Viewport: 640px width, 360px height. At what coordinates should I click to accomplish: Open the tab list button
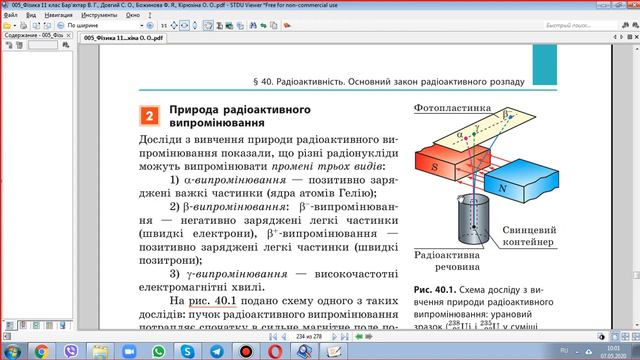629,37
